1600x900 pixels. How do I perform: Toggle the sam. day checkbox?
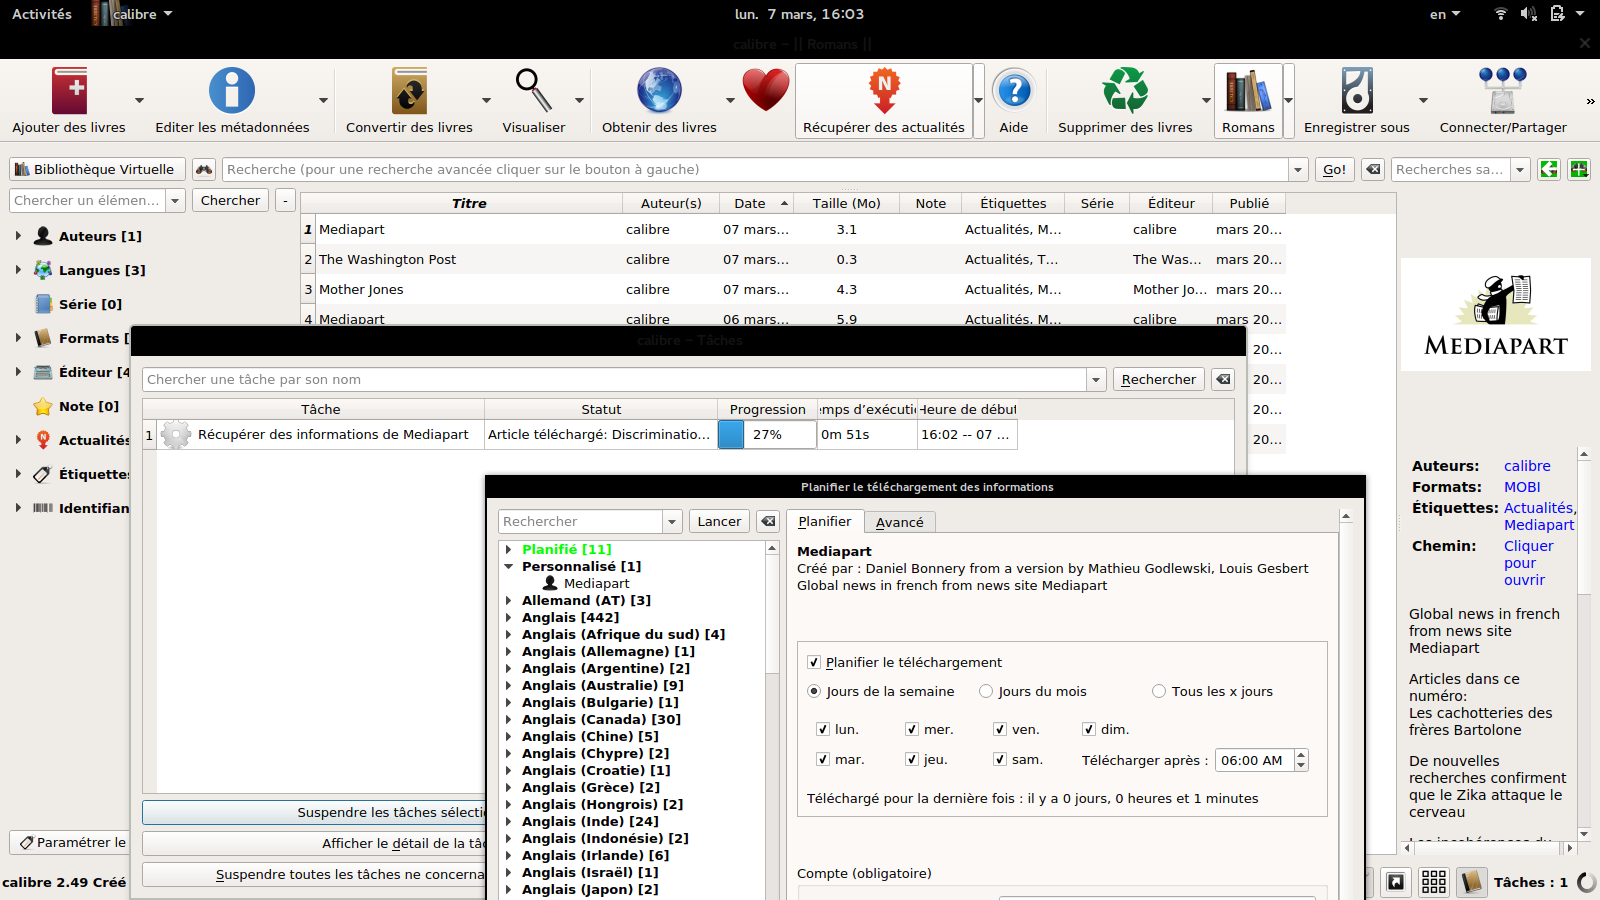[1000, 760]
